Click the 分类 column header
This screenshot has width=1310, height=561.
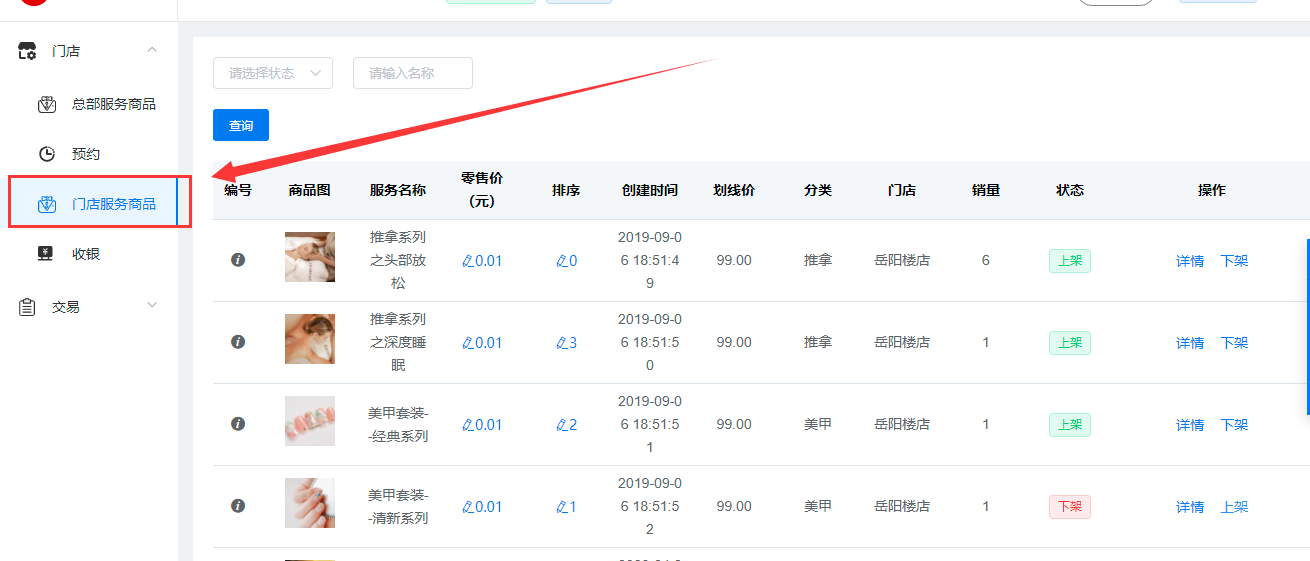pos(818,190)
